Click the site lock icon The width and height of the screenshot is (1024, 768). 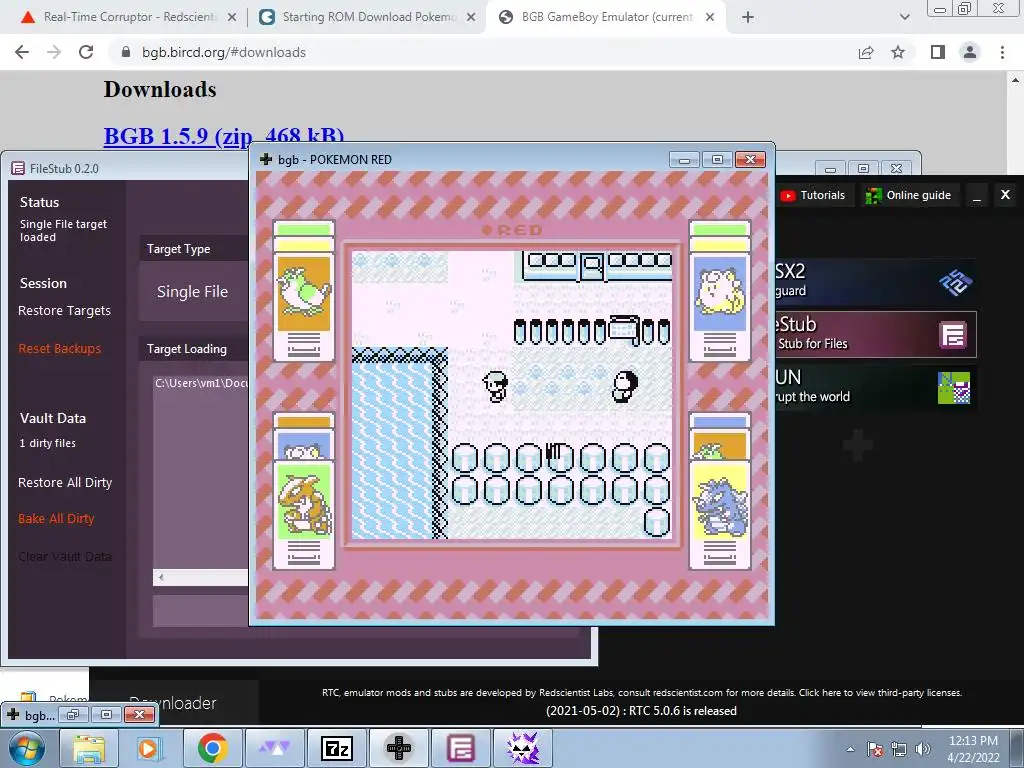coord(126,52)
